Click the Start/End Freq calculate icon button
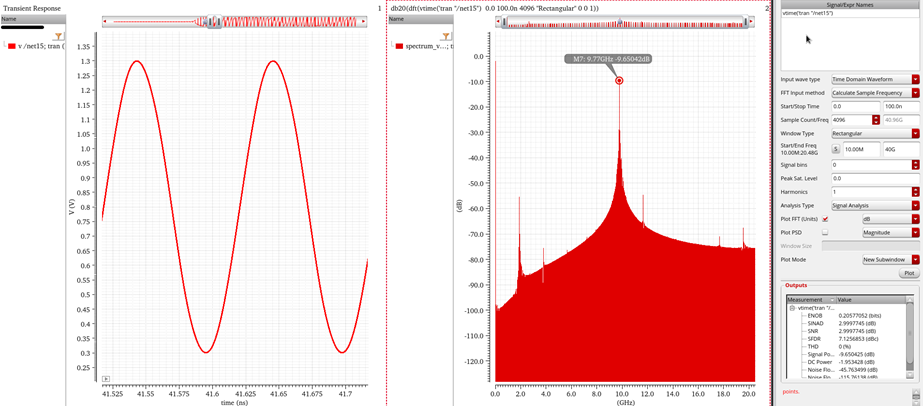The height and width of the screenshot is (406, 923). [836, 149]
